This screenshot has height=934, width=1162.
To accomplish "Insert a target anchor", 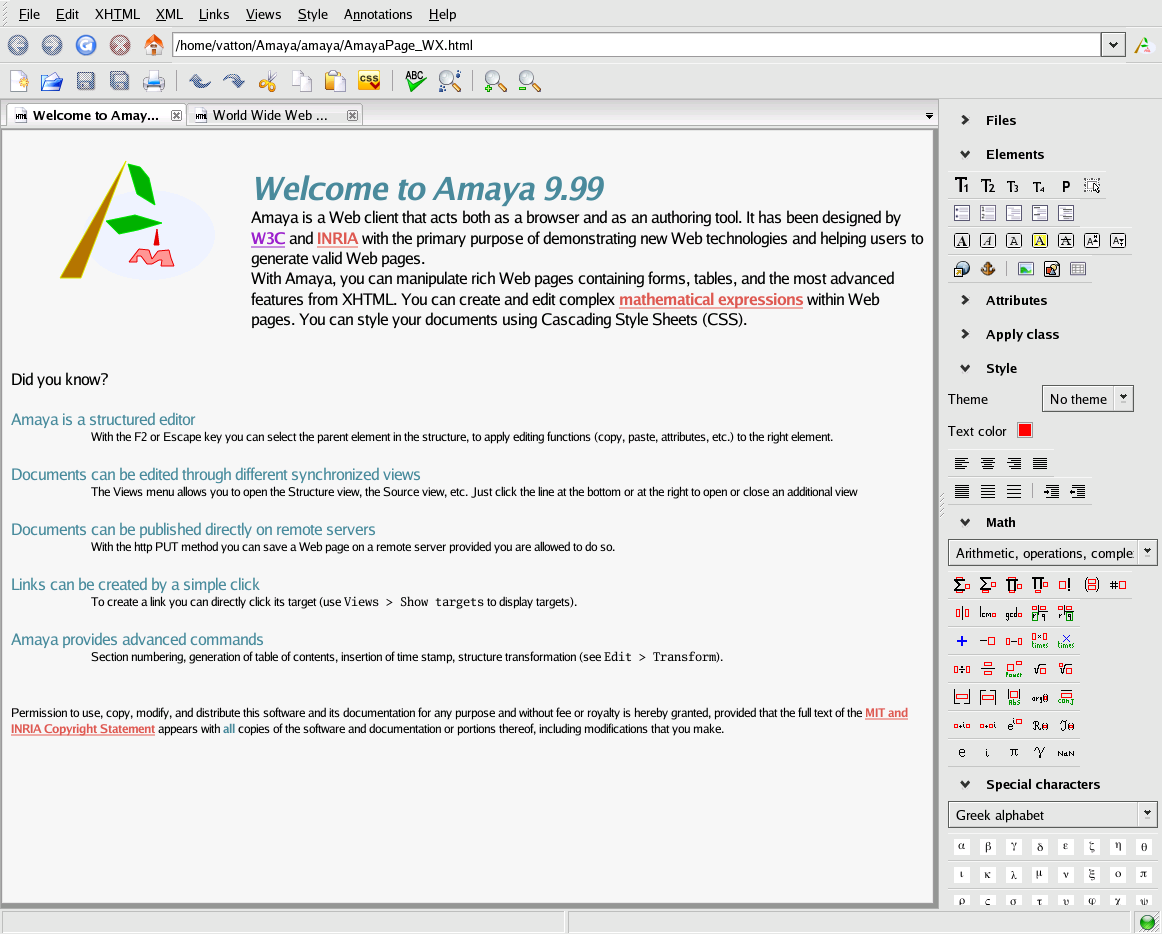I will click(987, 269).
